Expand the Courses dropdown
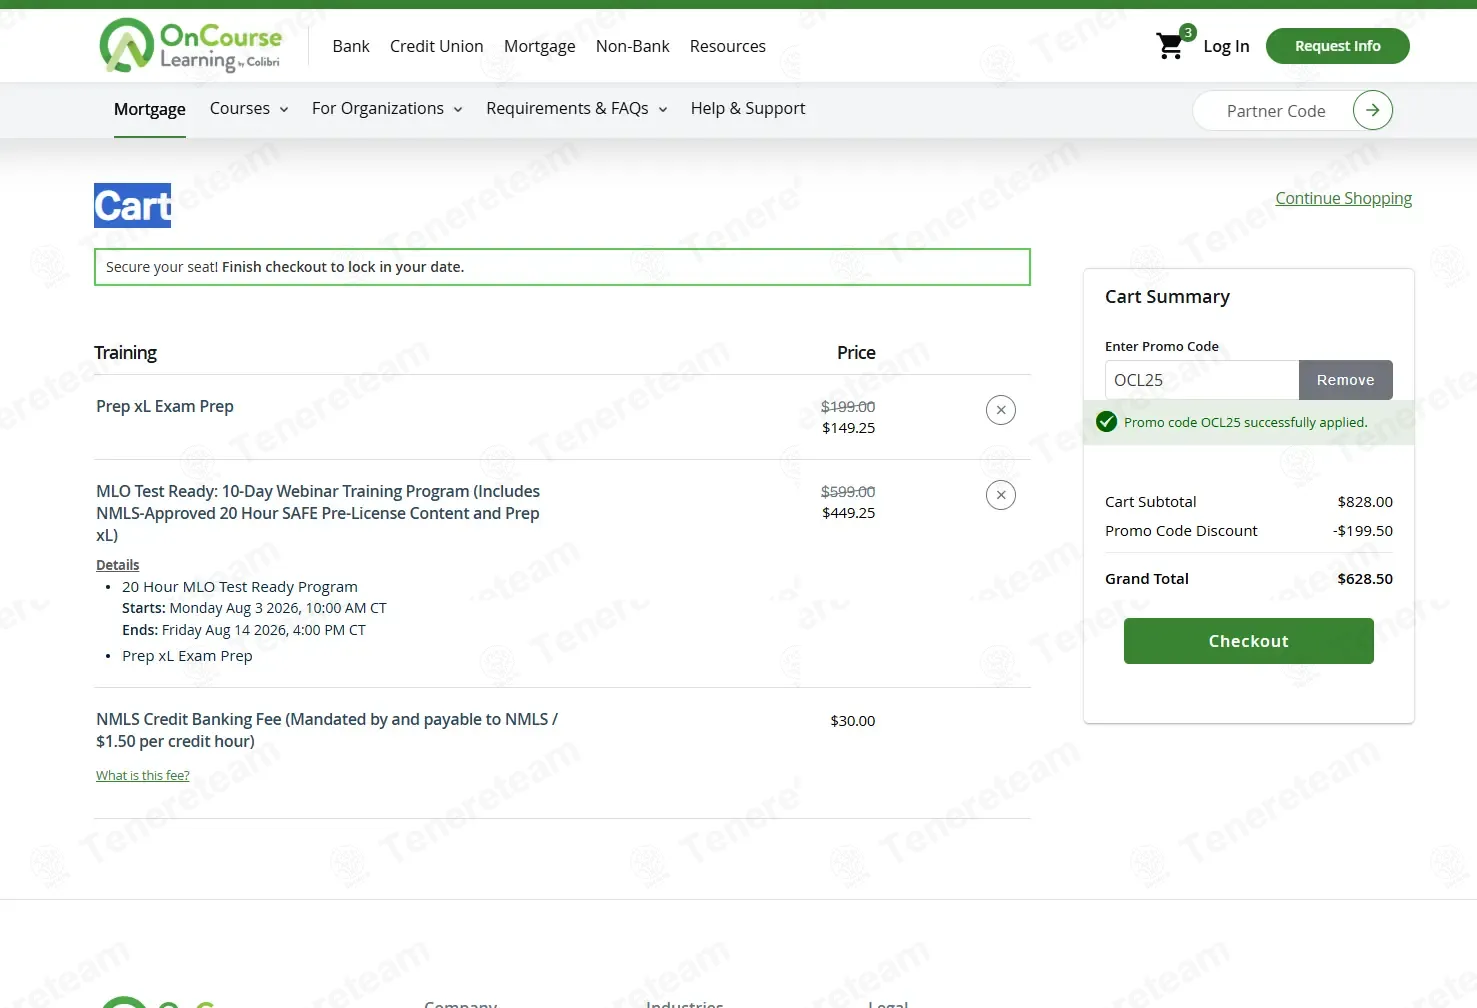Image resolution: width=1477 pixels, height=1008 pixels. [x=249, y=109]
